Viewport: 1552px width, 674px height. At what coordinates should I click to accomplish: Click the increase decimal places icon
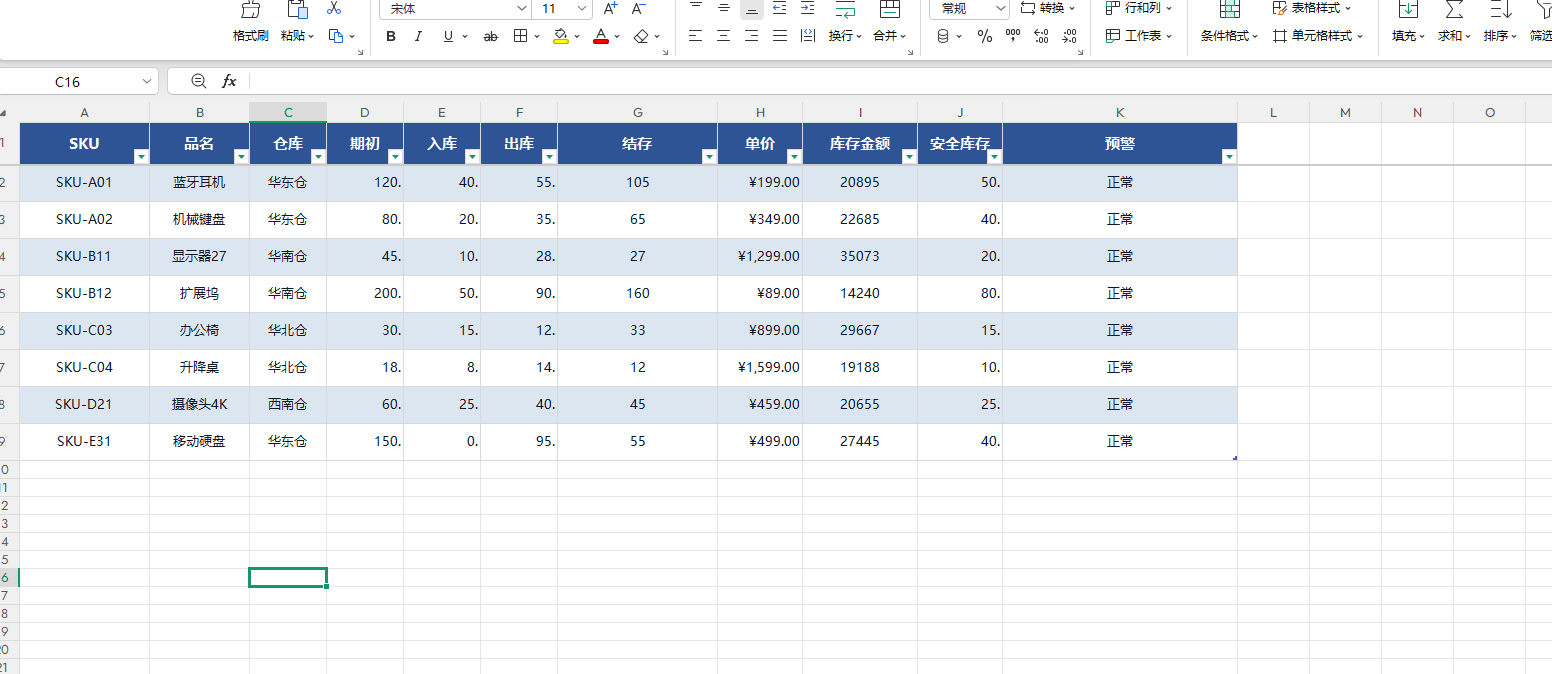(x=1041, y=36)
